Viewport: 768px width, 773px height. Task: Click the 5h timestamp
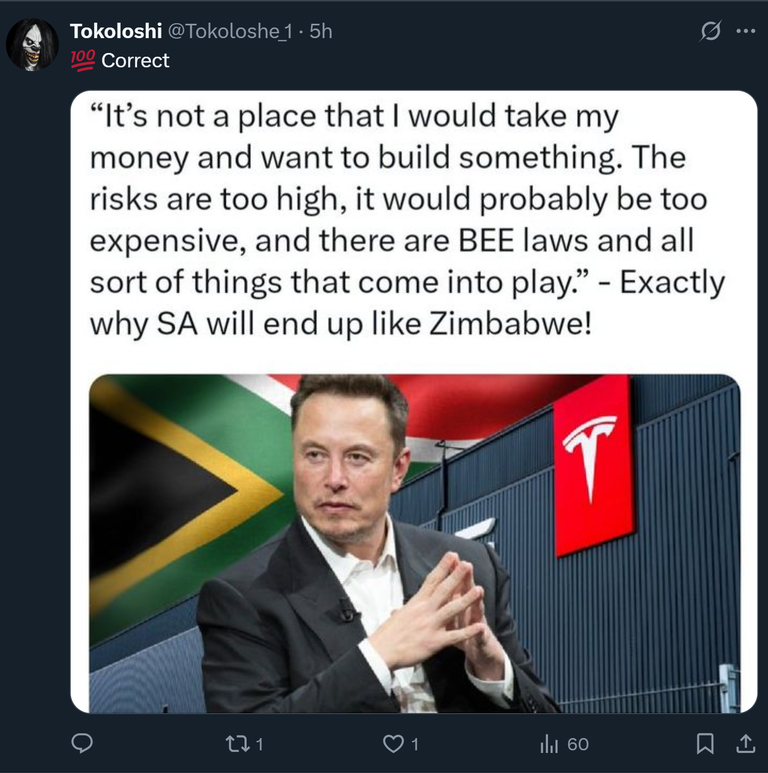(321, 31)
